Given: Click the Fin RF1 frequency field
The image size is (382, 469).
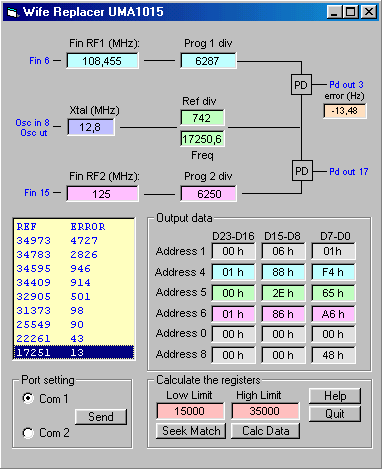Looking at the screenshot, I should [102, 61].
